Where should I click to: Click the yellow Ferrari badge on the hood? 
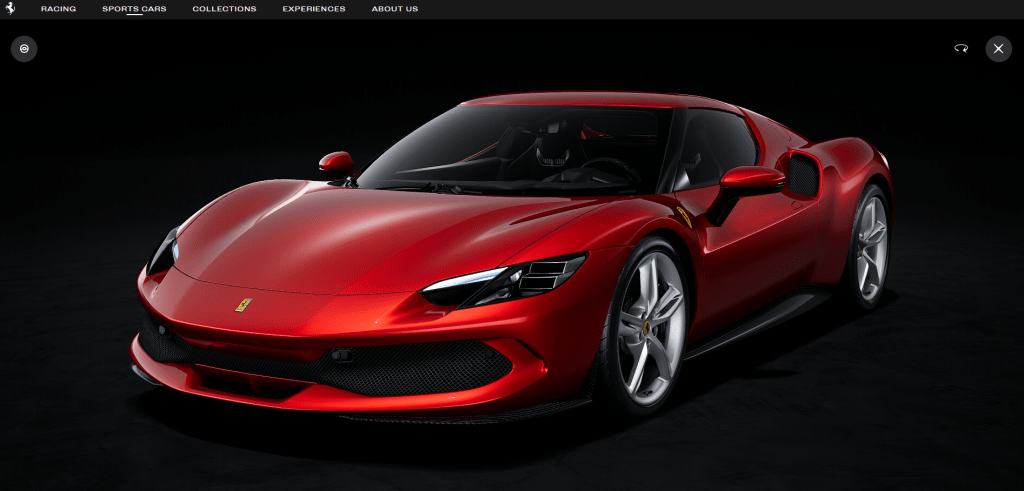tap(242, 302)
